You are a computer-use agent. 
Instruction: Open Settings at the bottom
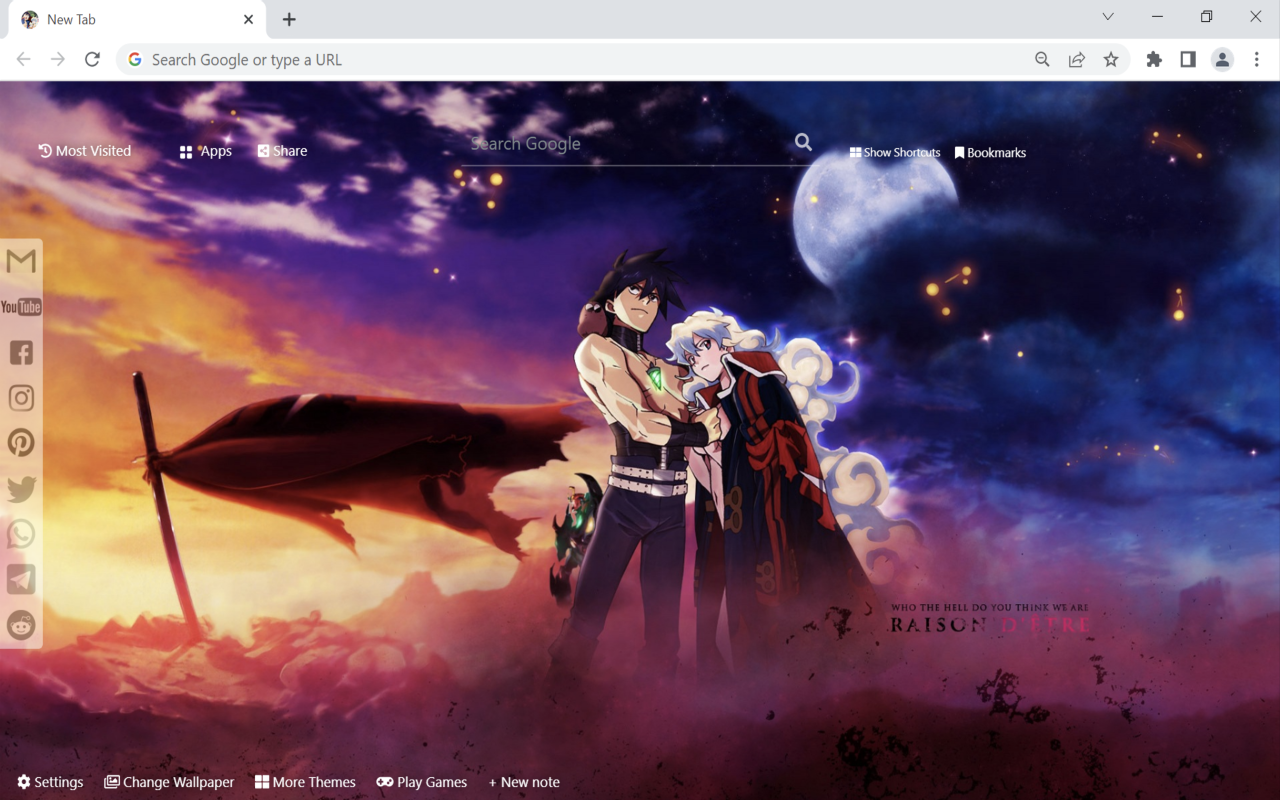(50, 782)
